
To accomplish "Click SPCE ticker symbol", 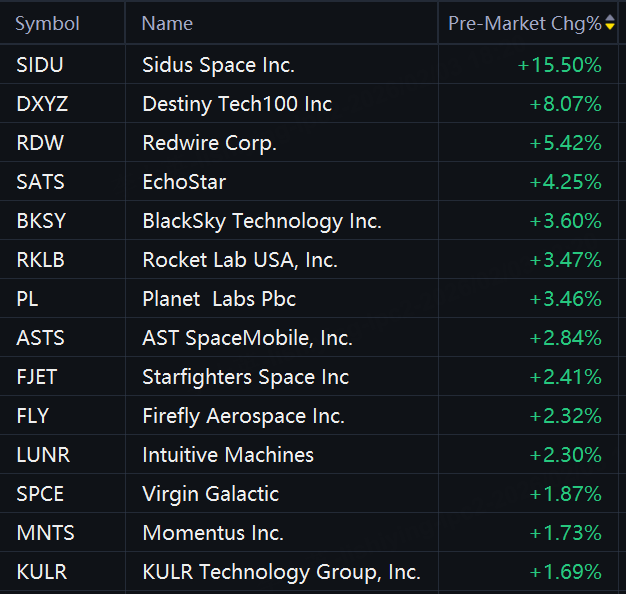I will point(41,494).
